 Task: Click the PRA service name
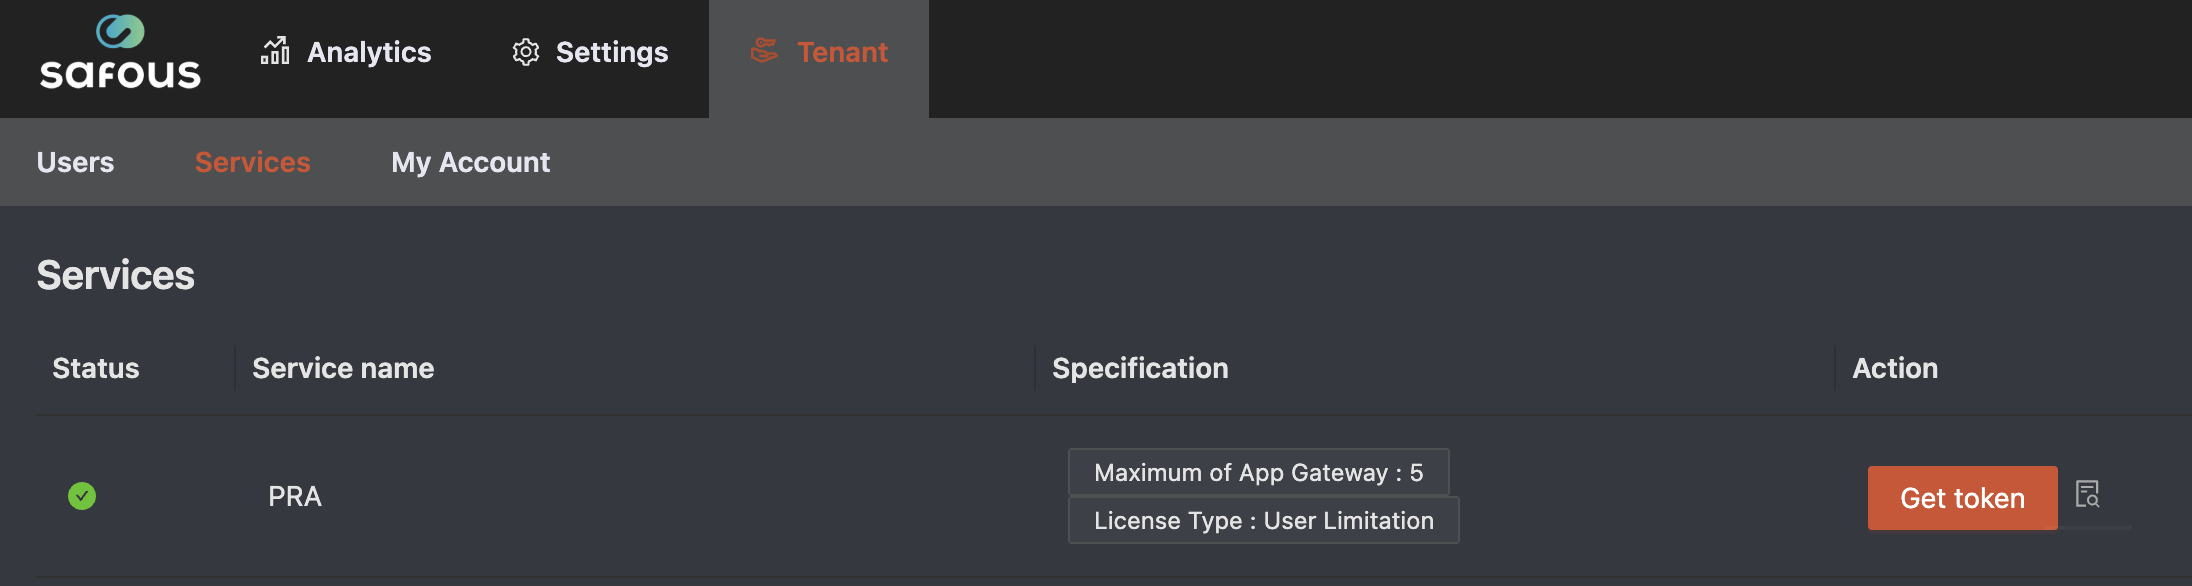click(295, 496)
